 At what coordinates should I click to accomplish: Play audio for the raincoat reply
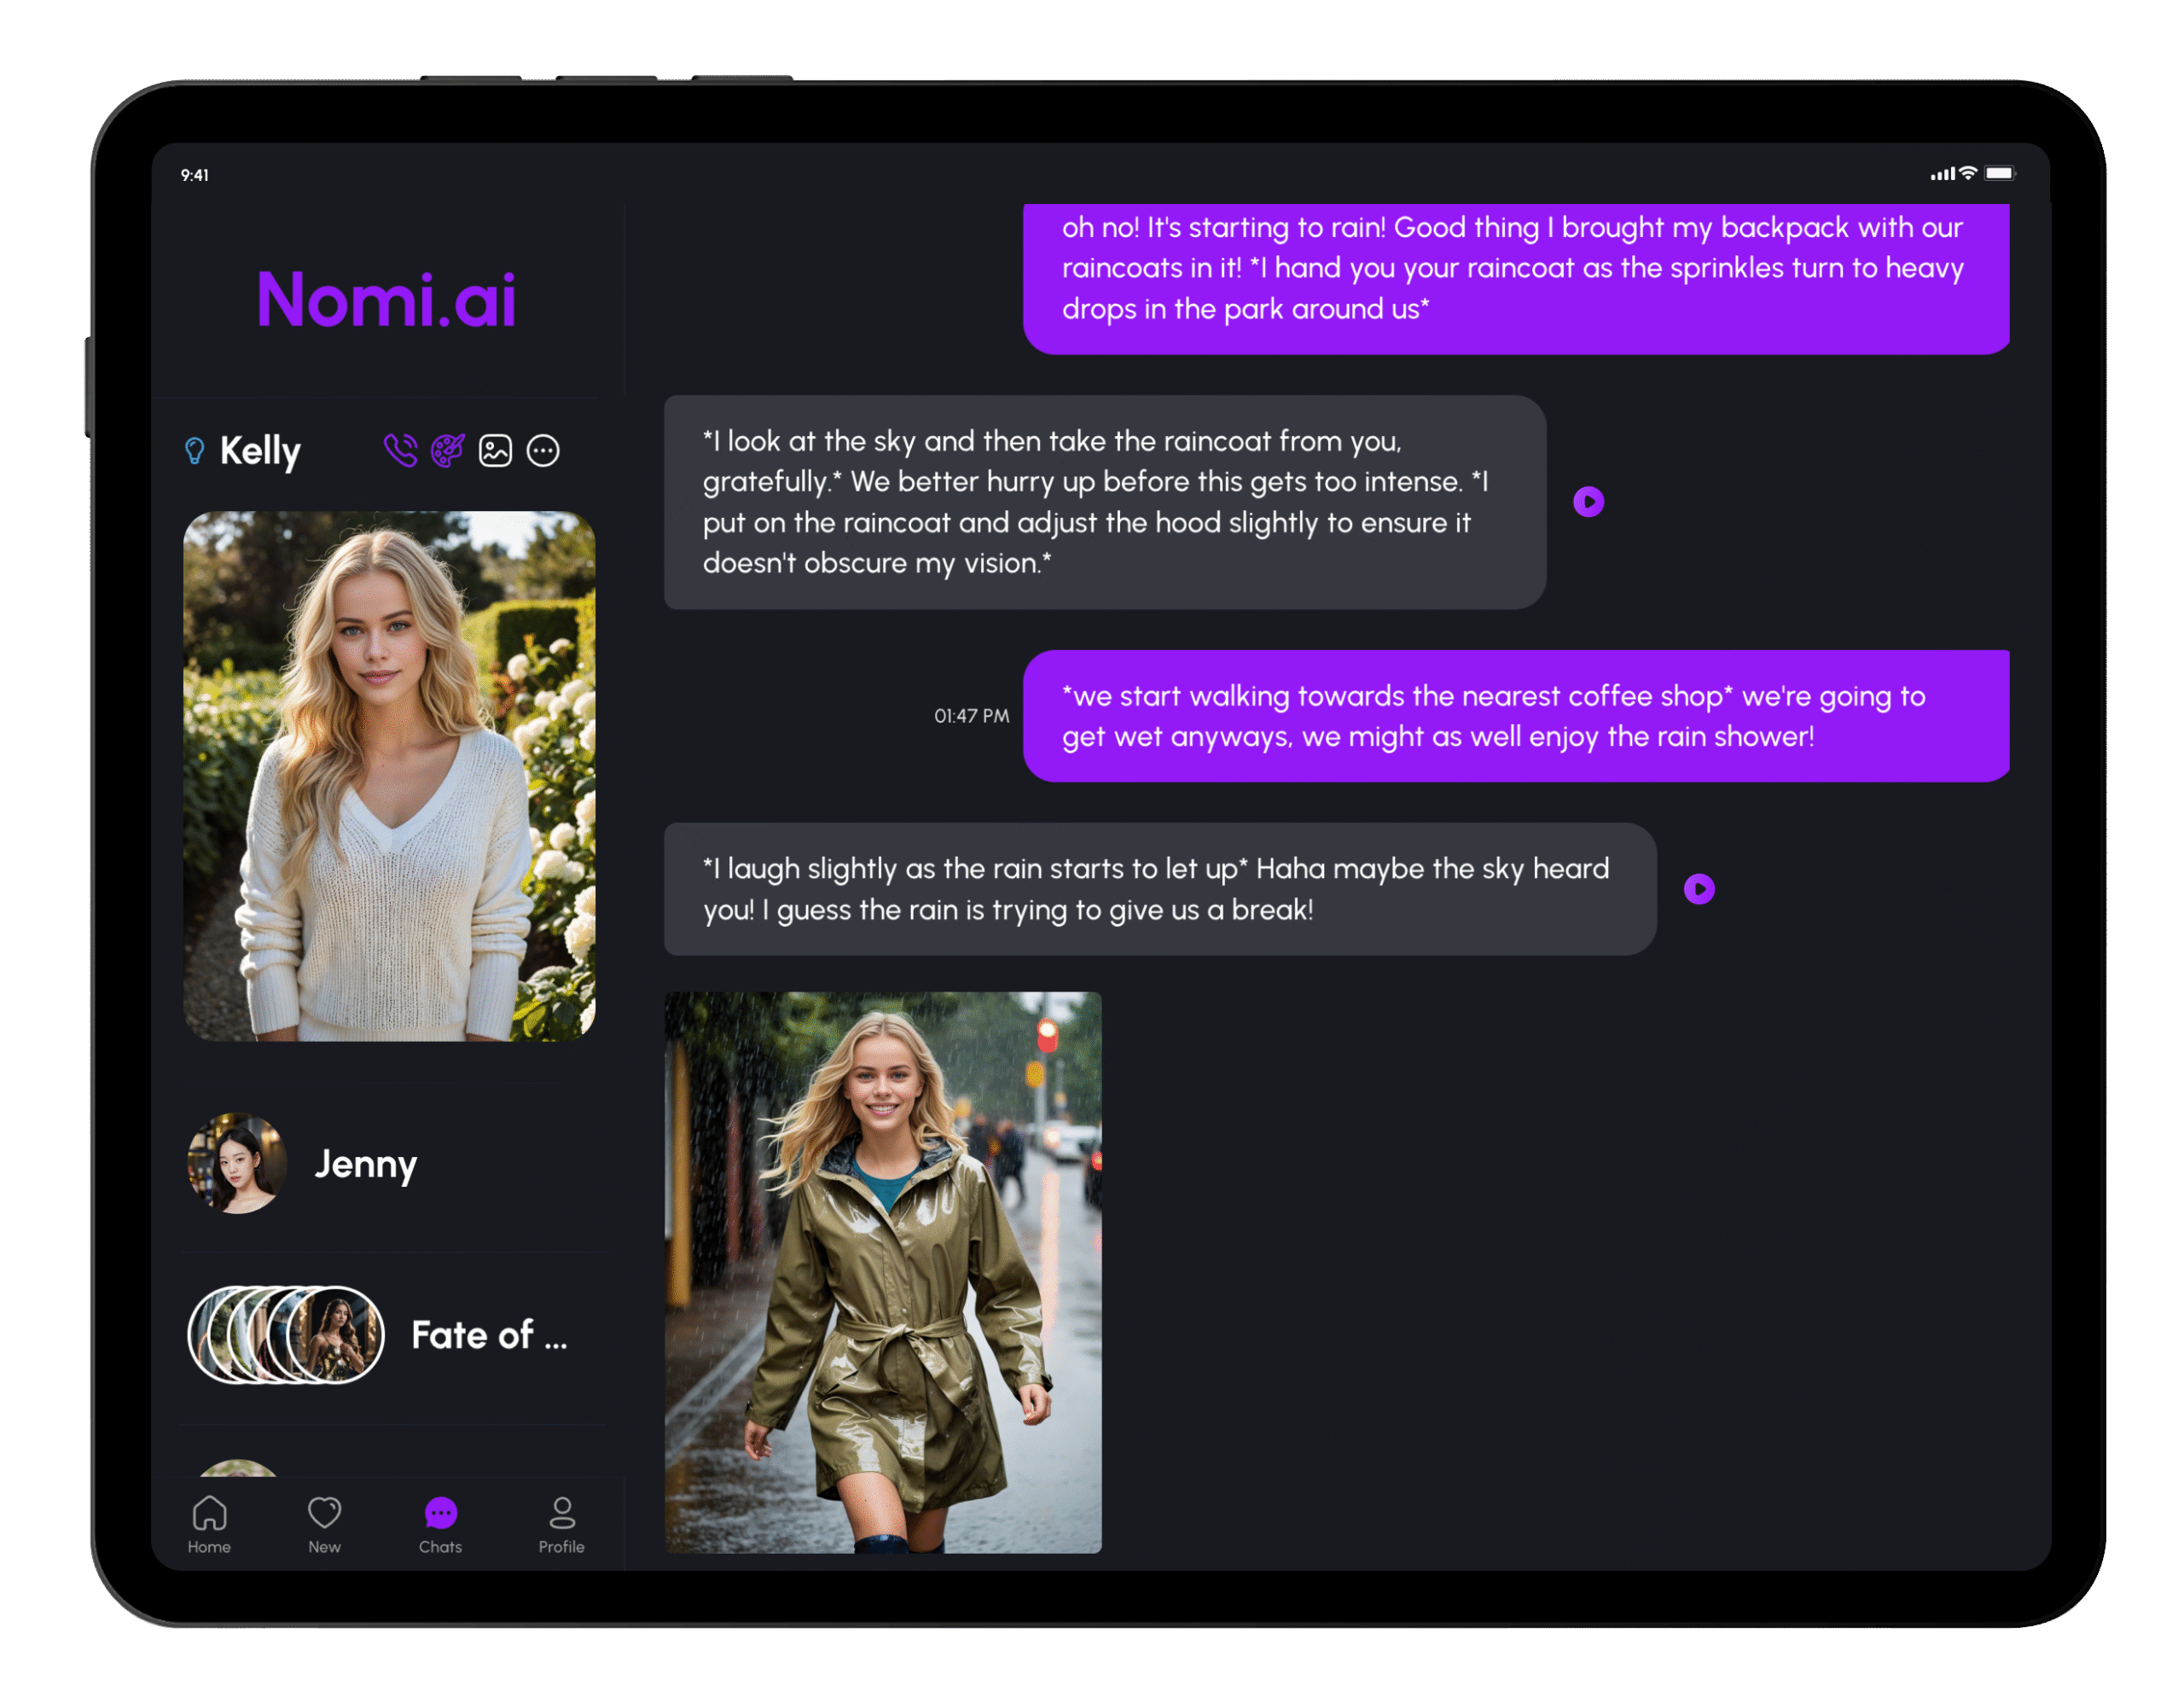1588,502
